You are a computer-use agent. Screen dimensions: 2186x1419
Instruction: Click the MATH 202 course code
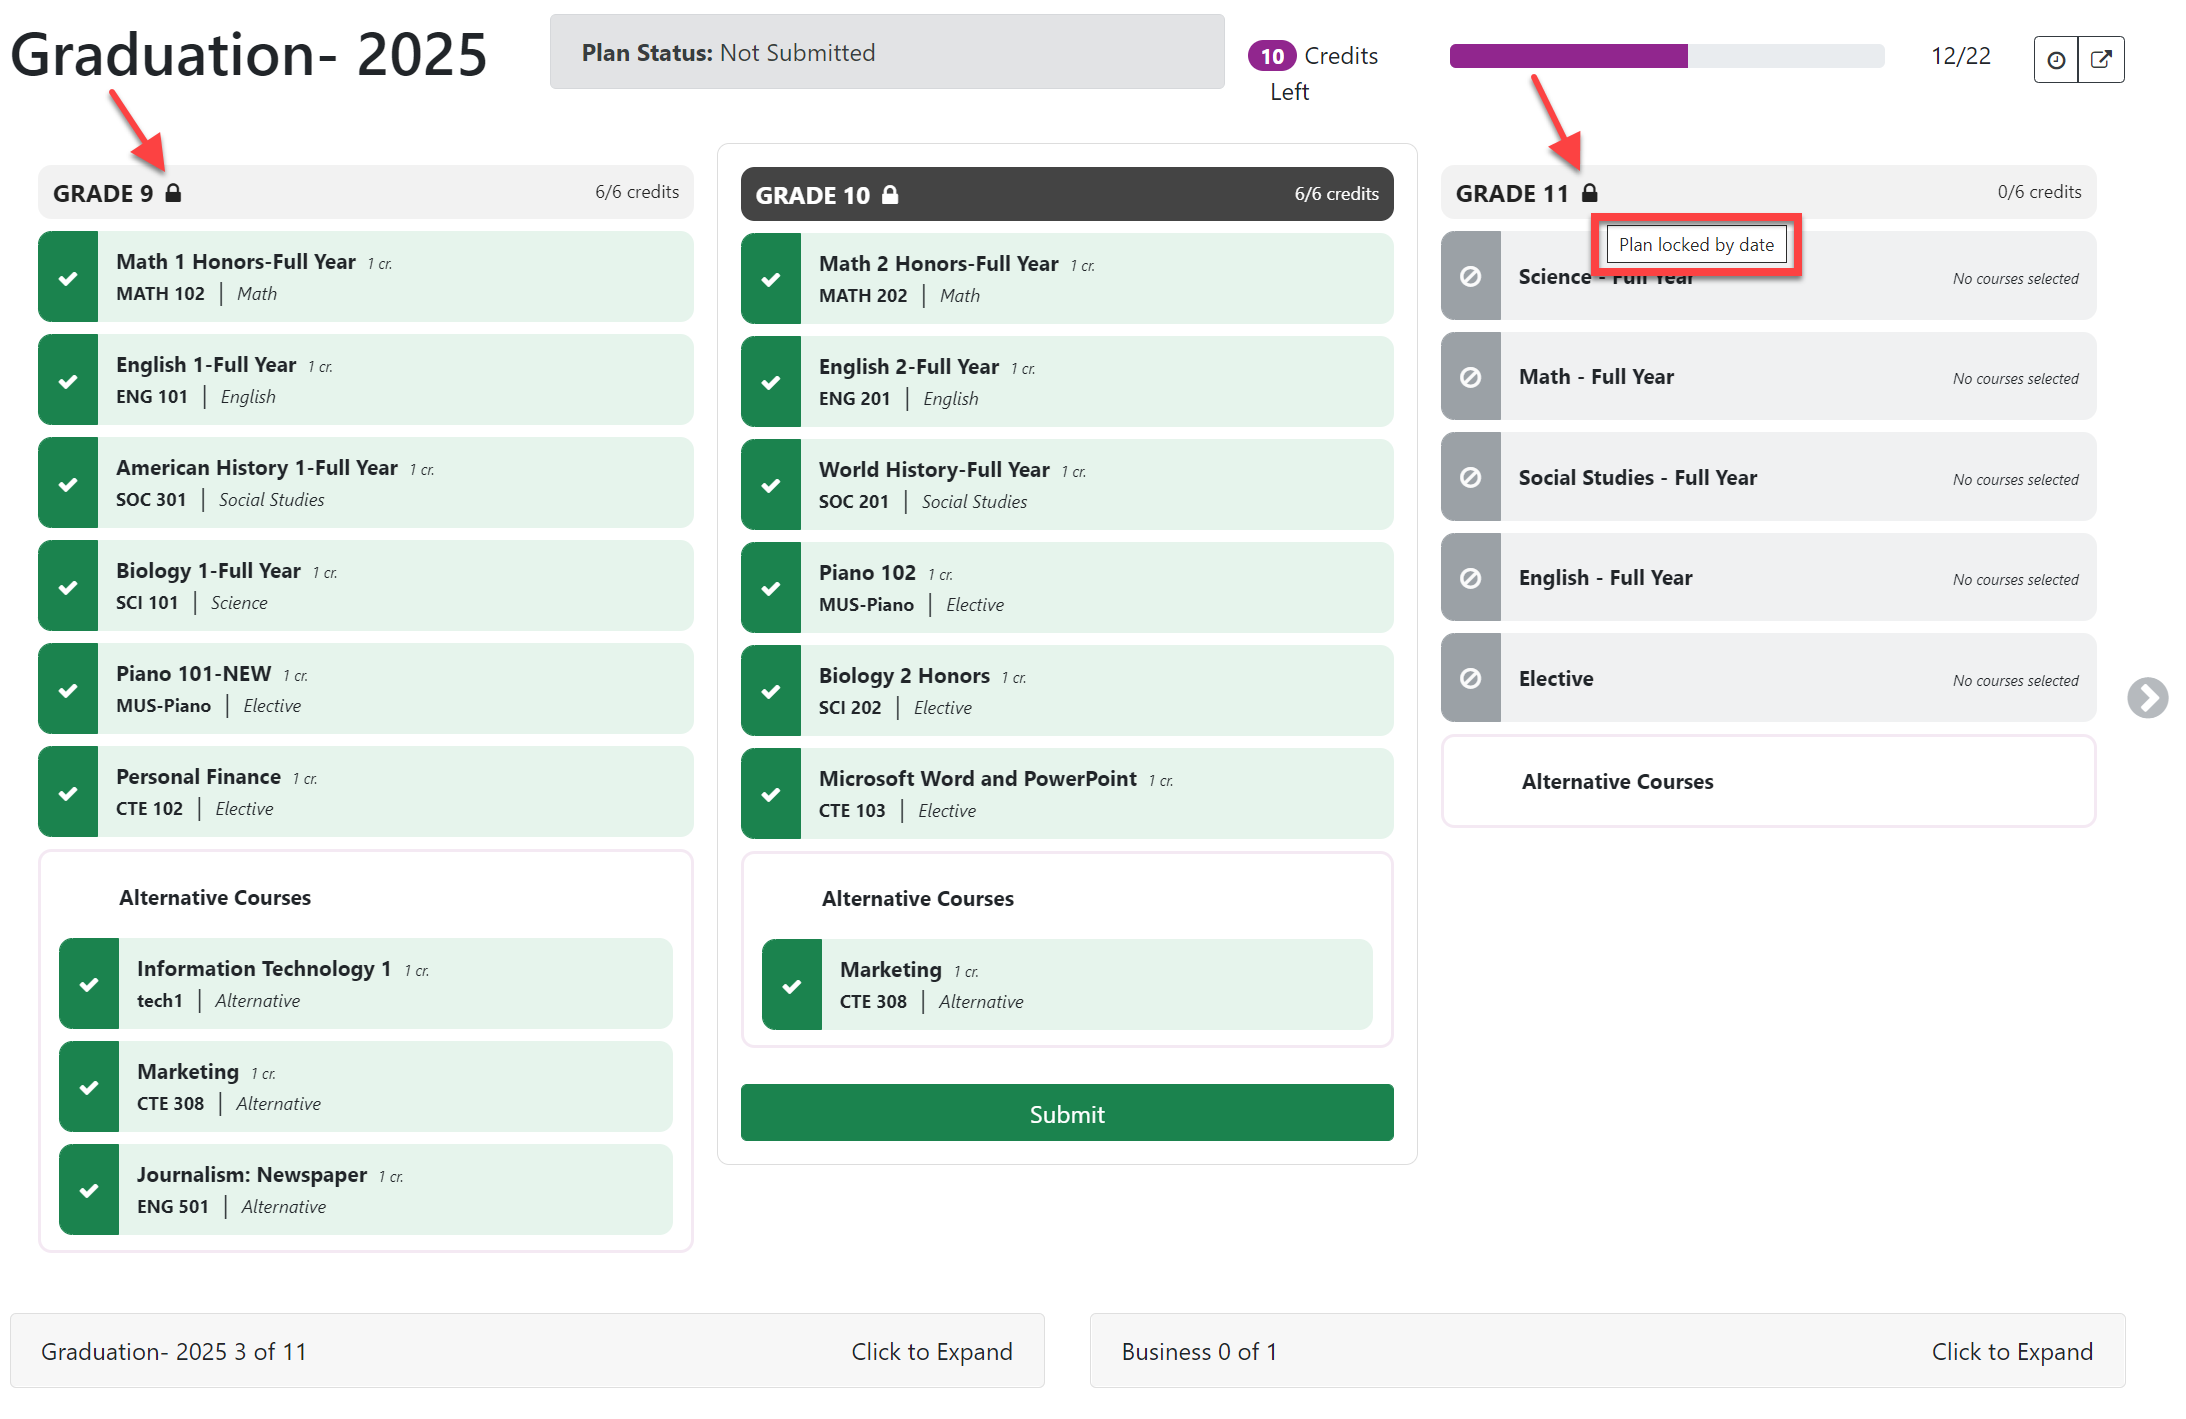(x=863, y=296)
